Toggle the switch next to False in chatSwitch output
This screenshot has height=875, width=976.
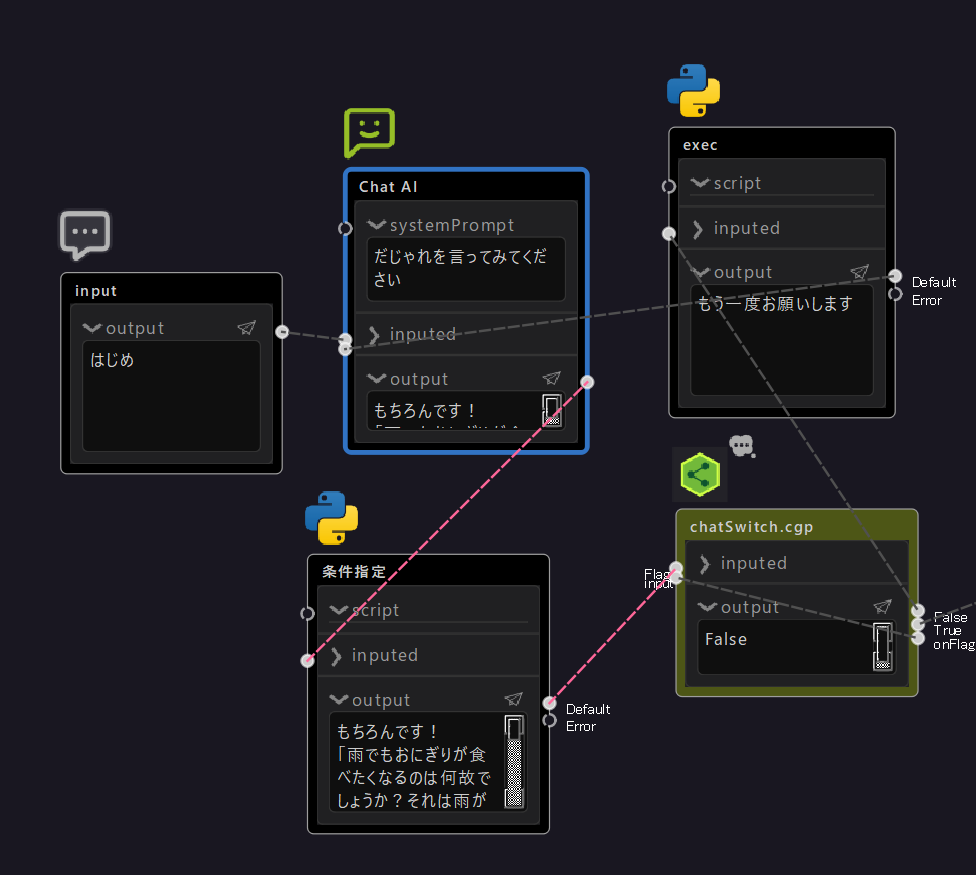[881, 647]
